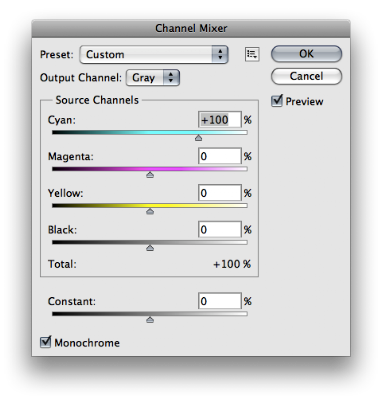Toggle the Preview checkbox

click(277, 101)
